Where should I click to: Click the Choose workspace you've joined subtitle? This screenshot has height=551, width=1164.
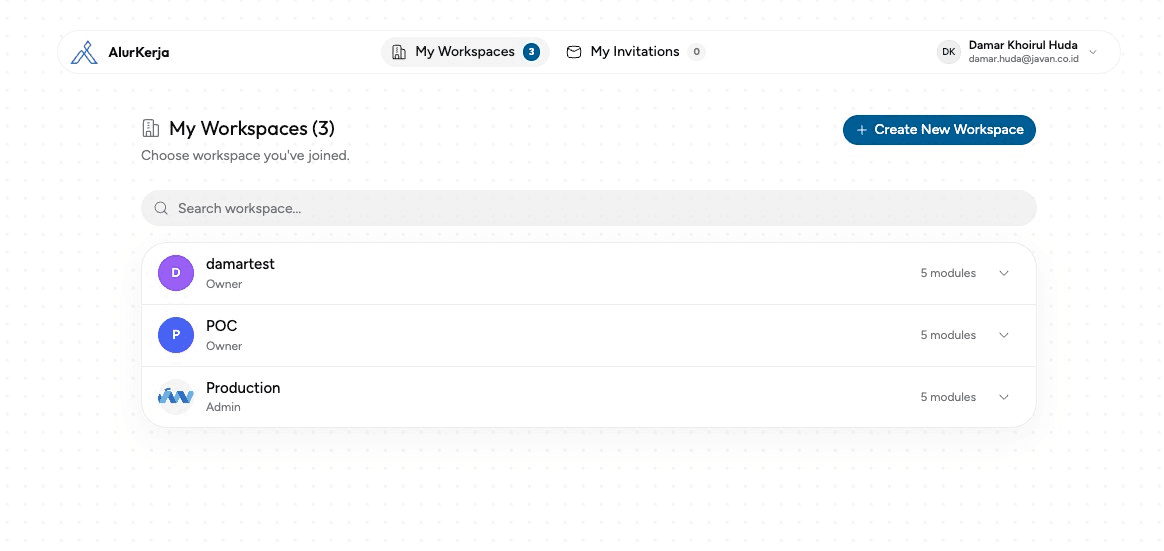[x=245, y=156]
